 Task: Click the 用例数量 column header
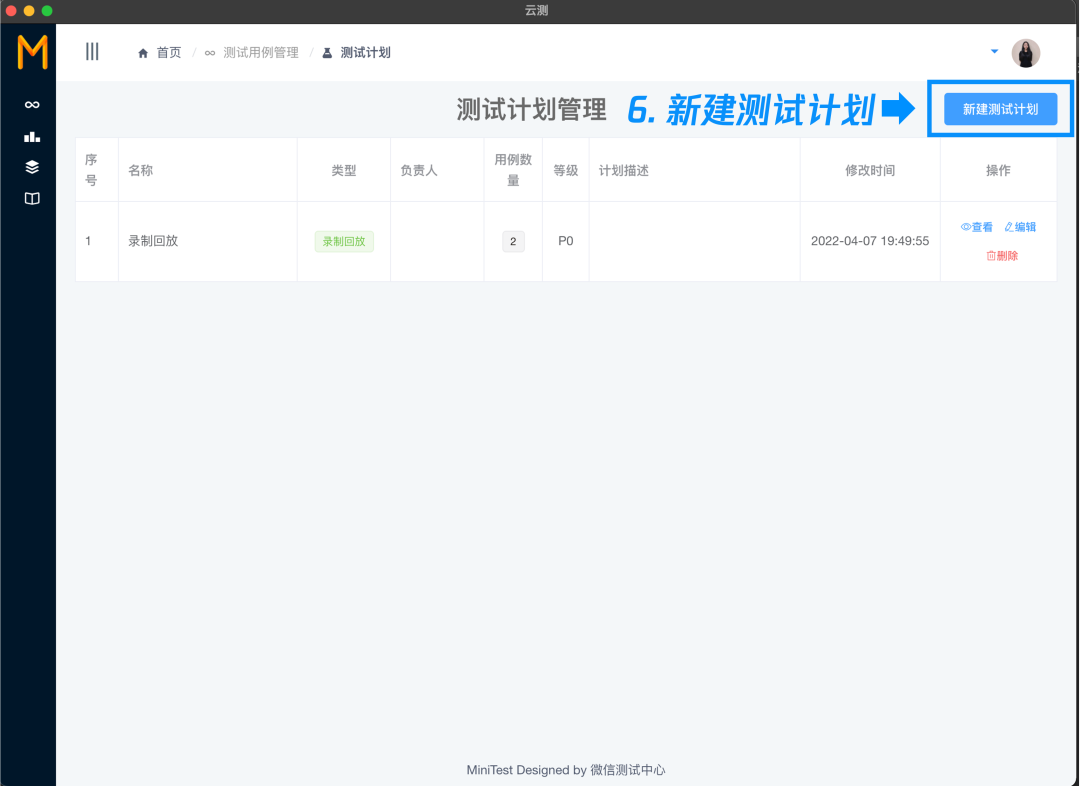513,170
